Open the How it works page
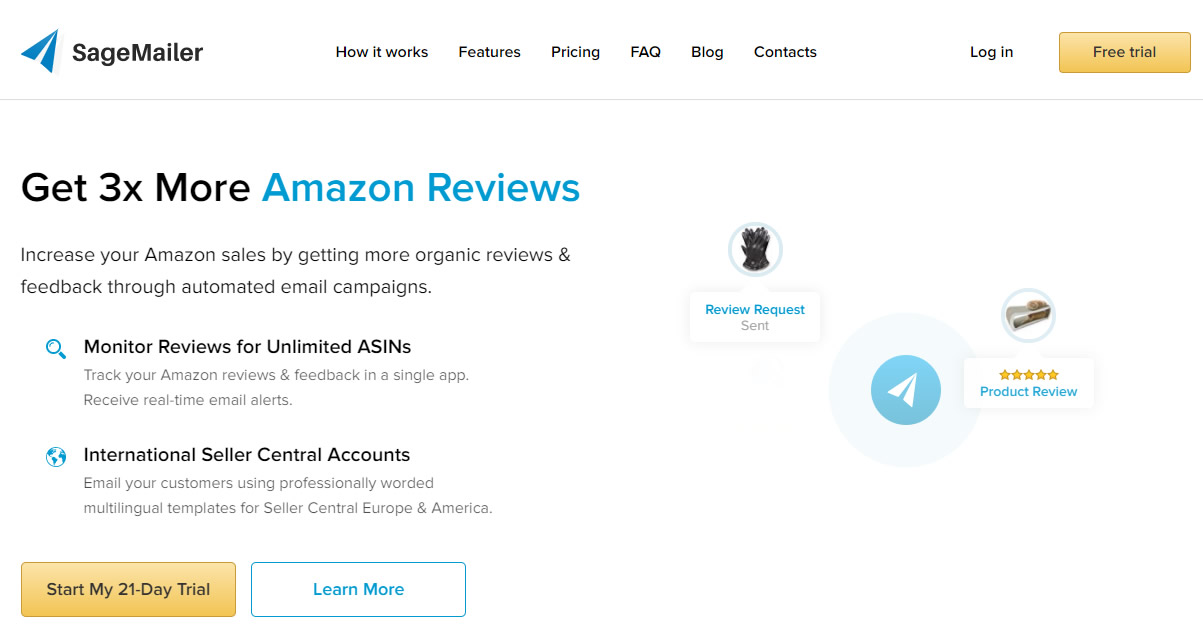The height and width of the screenshot is (641, 1203). coord(382,52)
